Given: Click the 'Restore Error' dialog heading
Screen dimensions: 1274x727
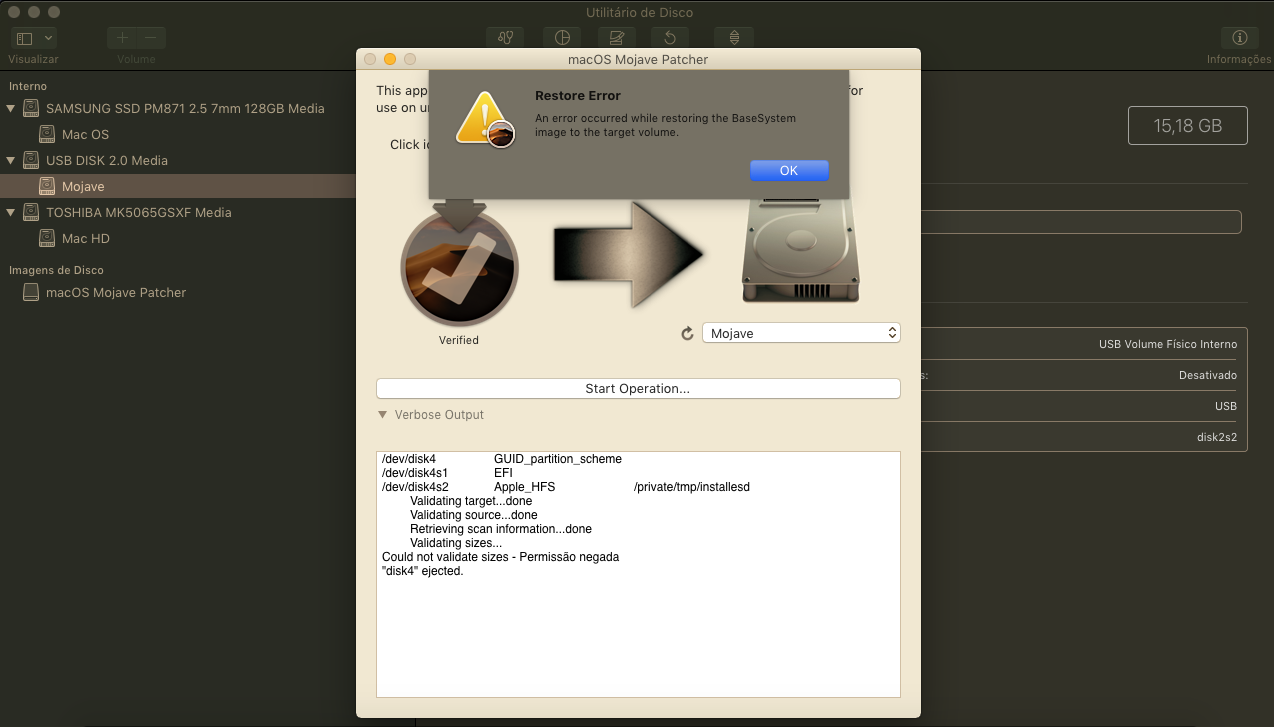Looking at the screenshot, I should coord(578,96).
